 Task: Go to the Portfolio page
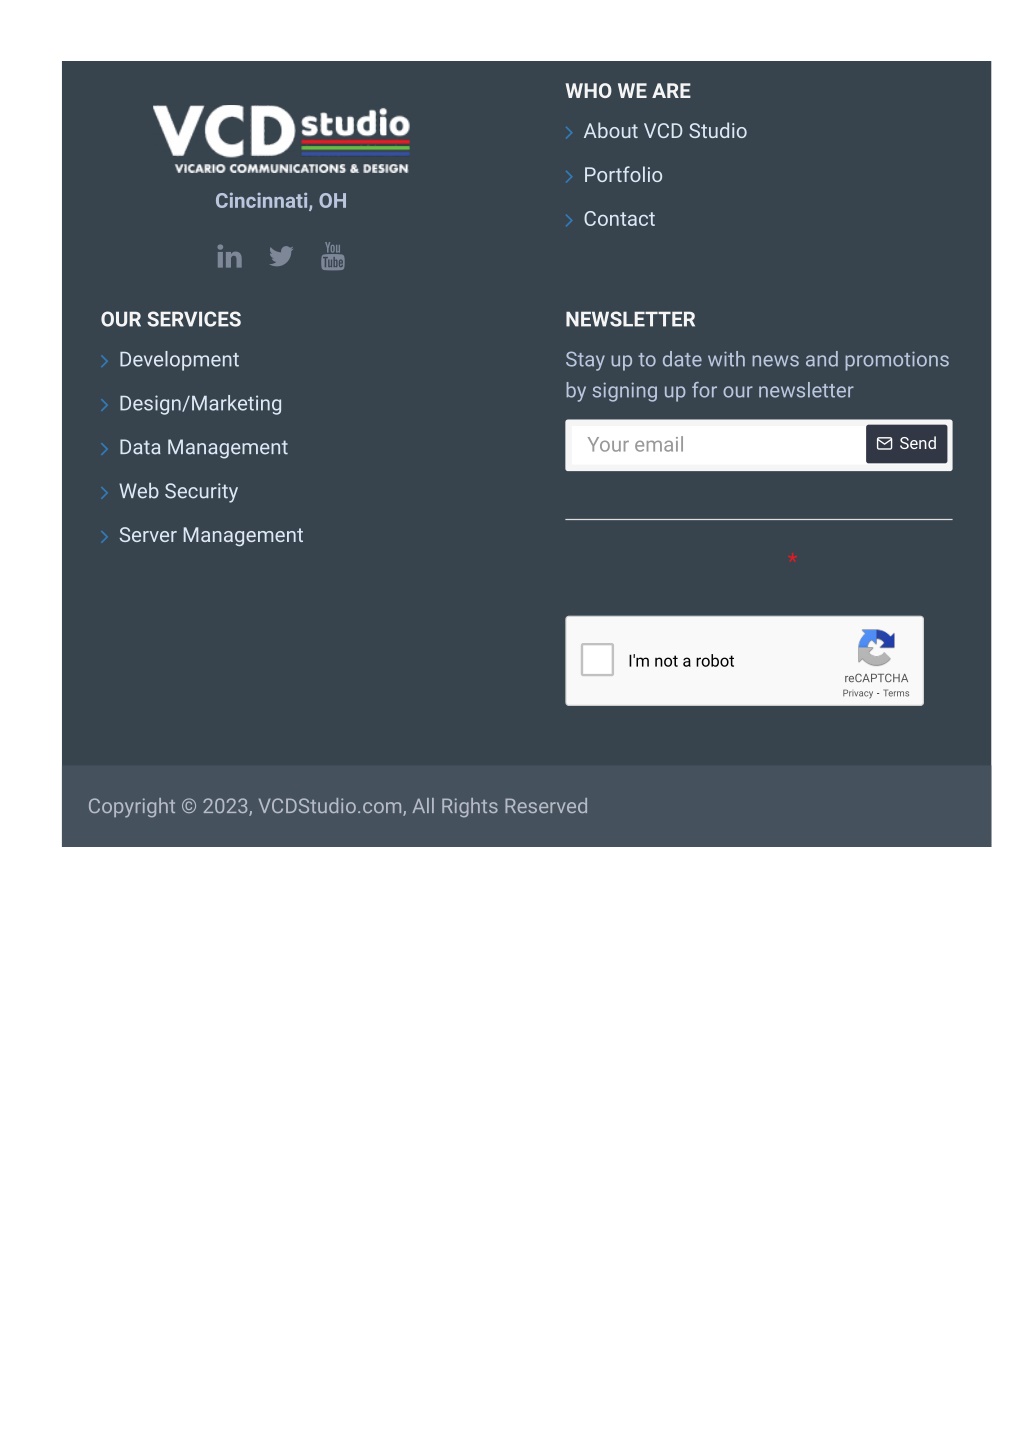[623, 175]
